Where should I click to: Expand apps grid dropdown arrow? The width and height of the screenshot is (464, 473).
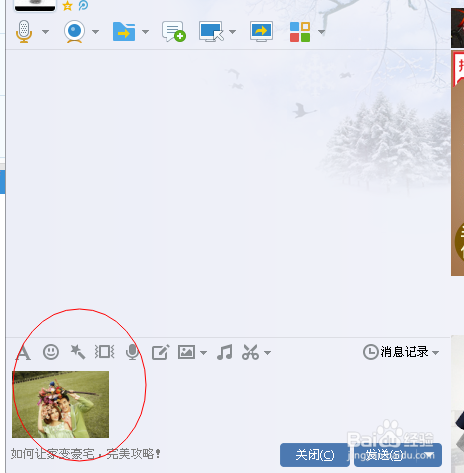click(x=322, y=32)
